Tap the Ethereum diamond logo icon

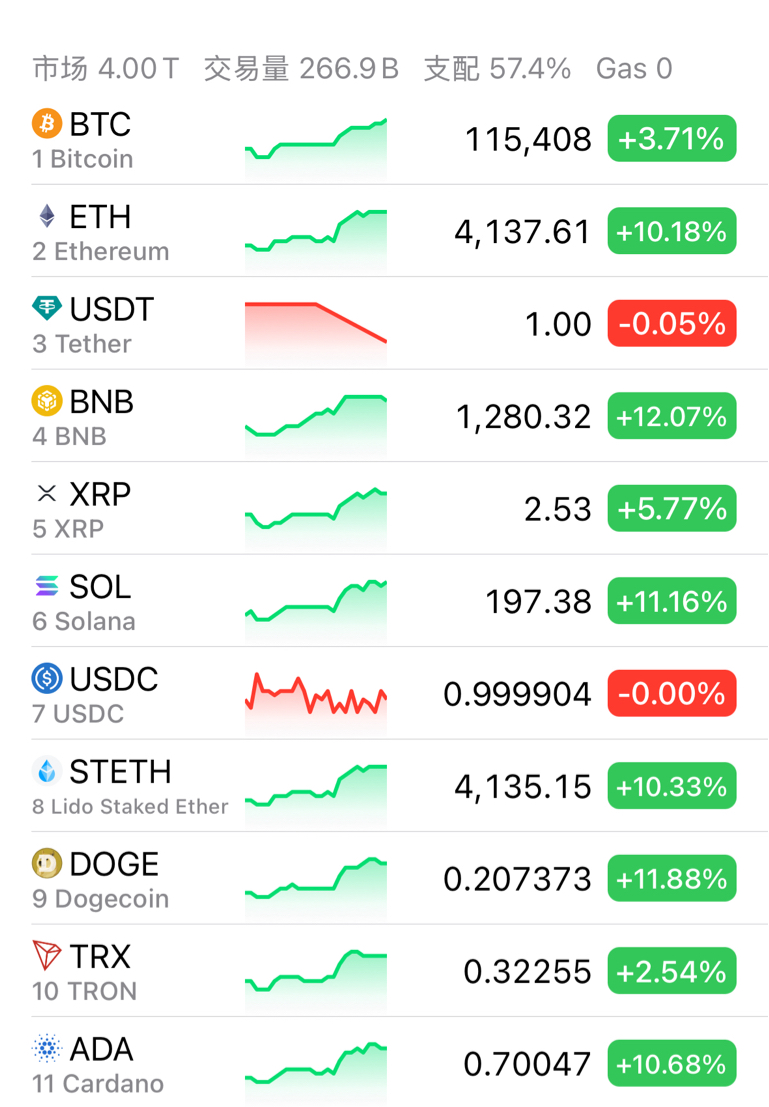pos(47,216)
